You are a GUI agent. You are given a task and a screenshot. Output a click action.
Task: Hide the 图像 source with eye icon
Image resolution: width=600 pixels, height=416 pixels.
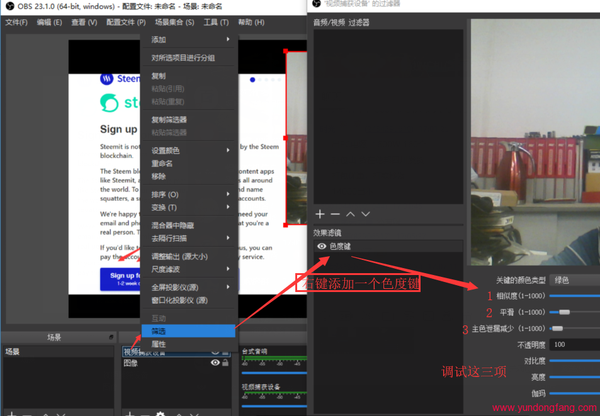(215, 363)
